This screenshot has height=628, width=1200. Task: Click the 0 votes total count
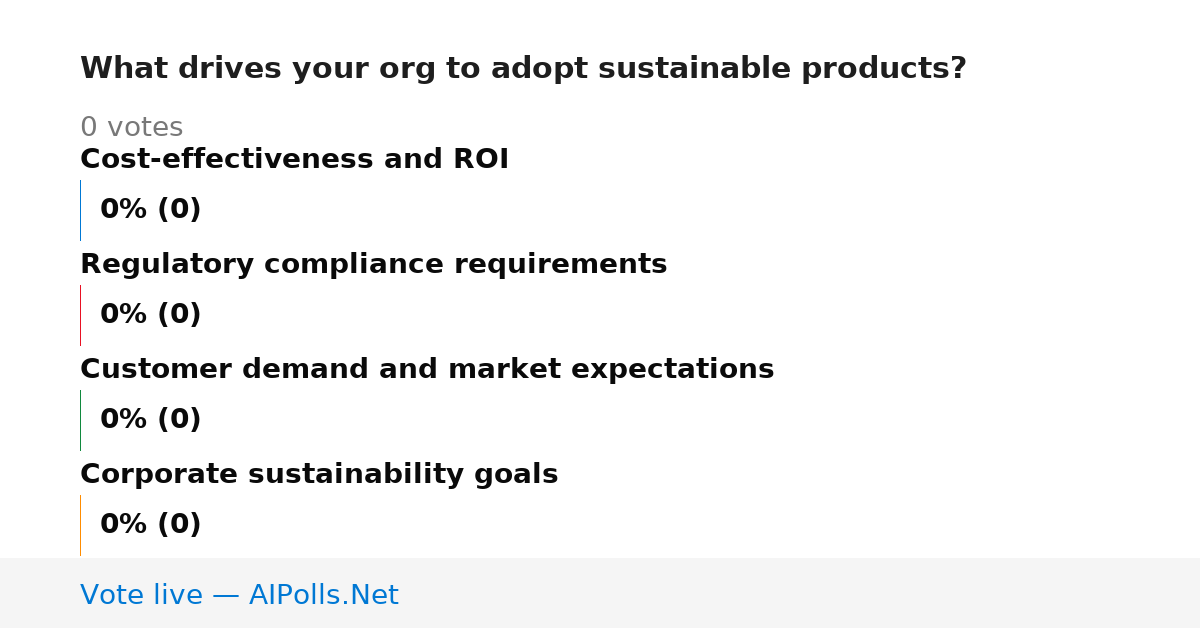131,127
